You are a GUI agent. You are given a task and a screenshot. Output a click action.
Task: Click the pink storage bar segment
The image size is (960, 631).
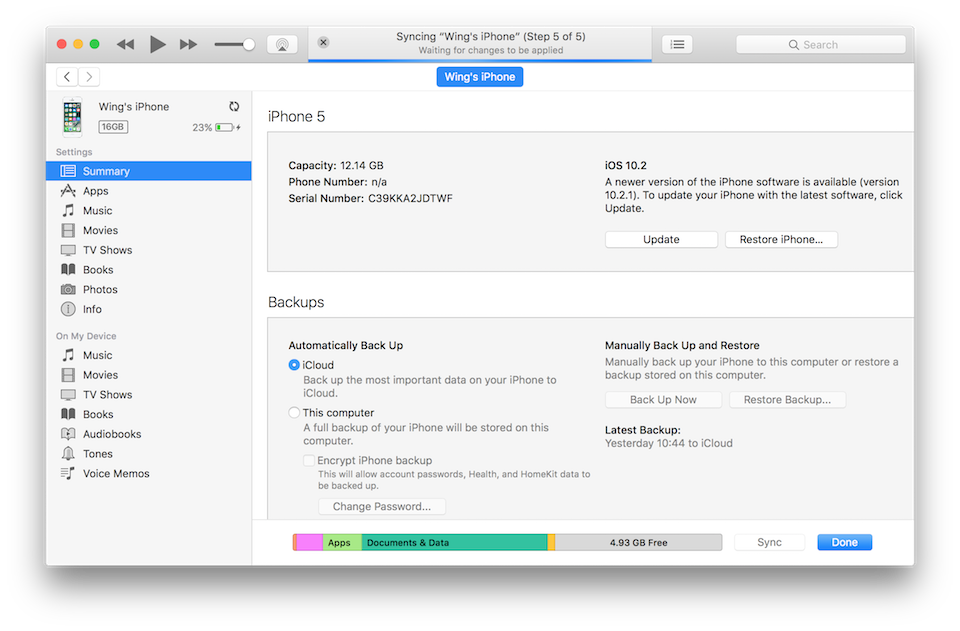click(310, 542)
